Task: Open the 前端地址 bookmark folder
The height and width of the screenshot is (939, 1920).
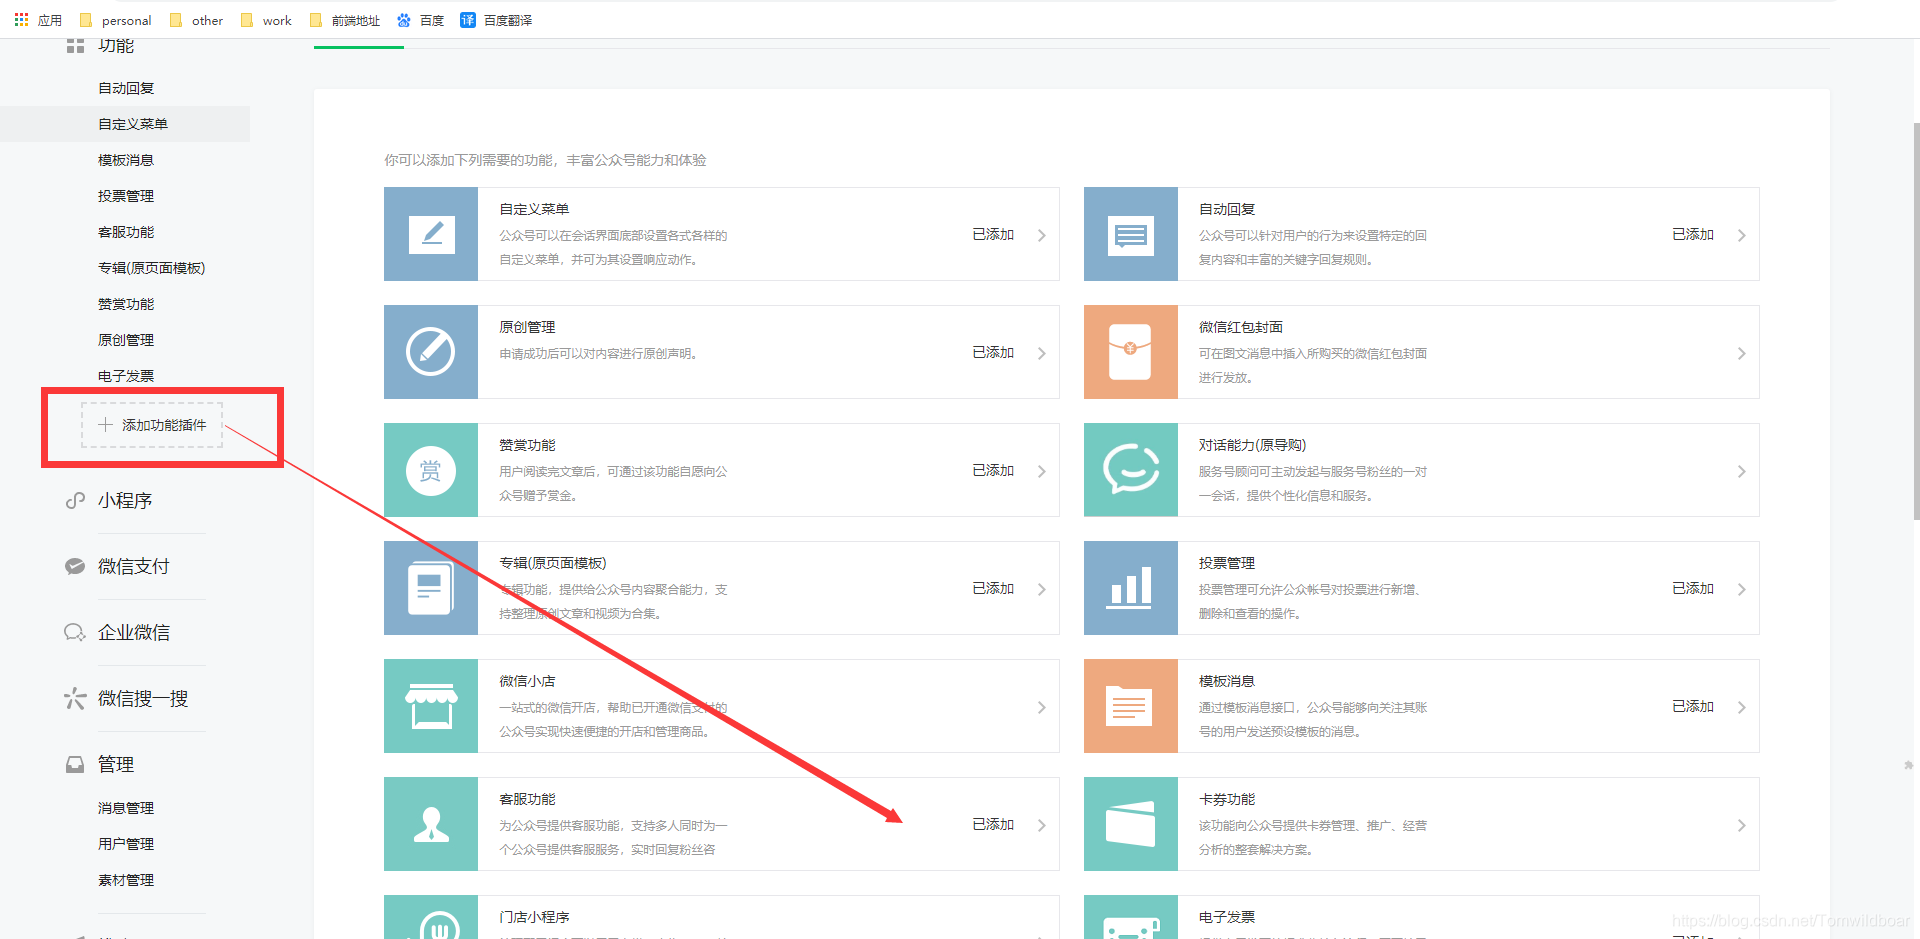Action: 345,20
